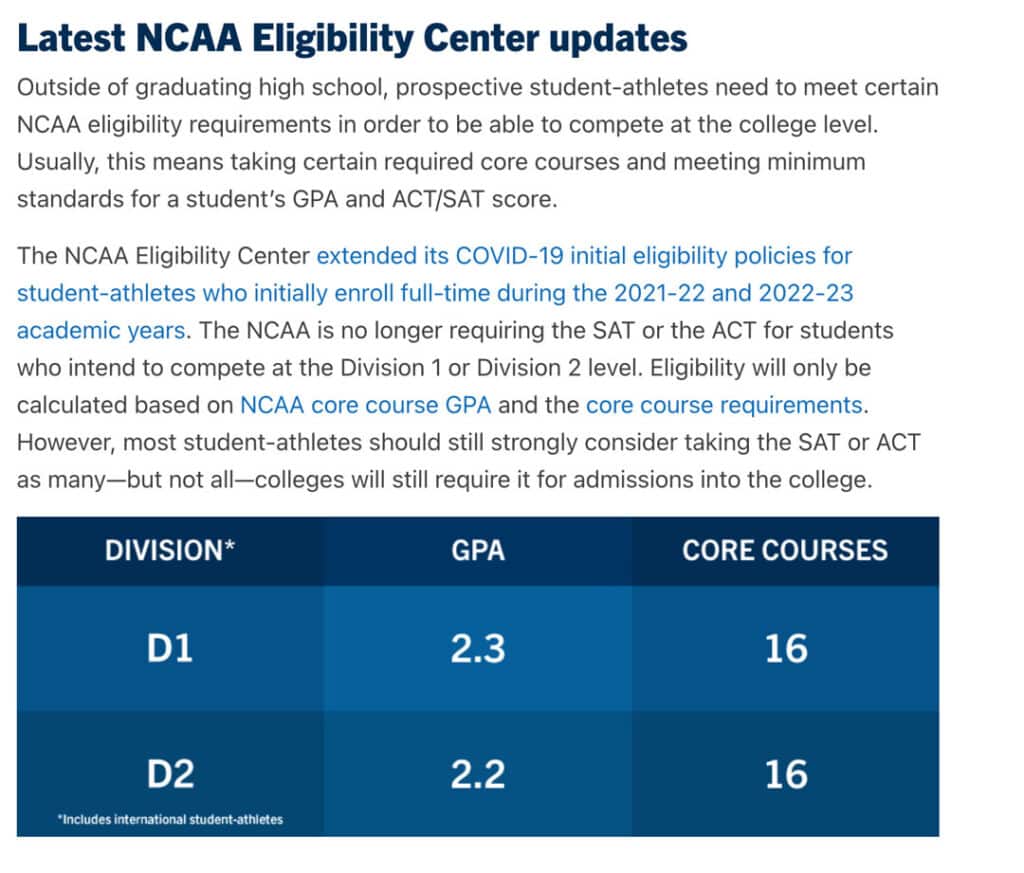Click the DIVISION* column header
This screenshot has width=1024, height=873.
(x=170, y=550)
